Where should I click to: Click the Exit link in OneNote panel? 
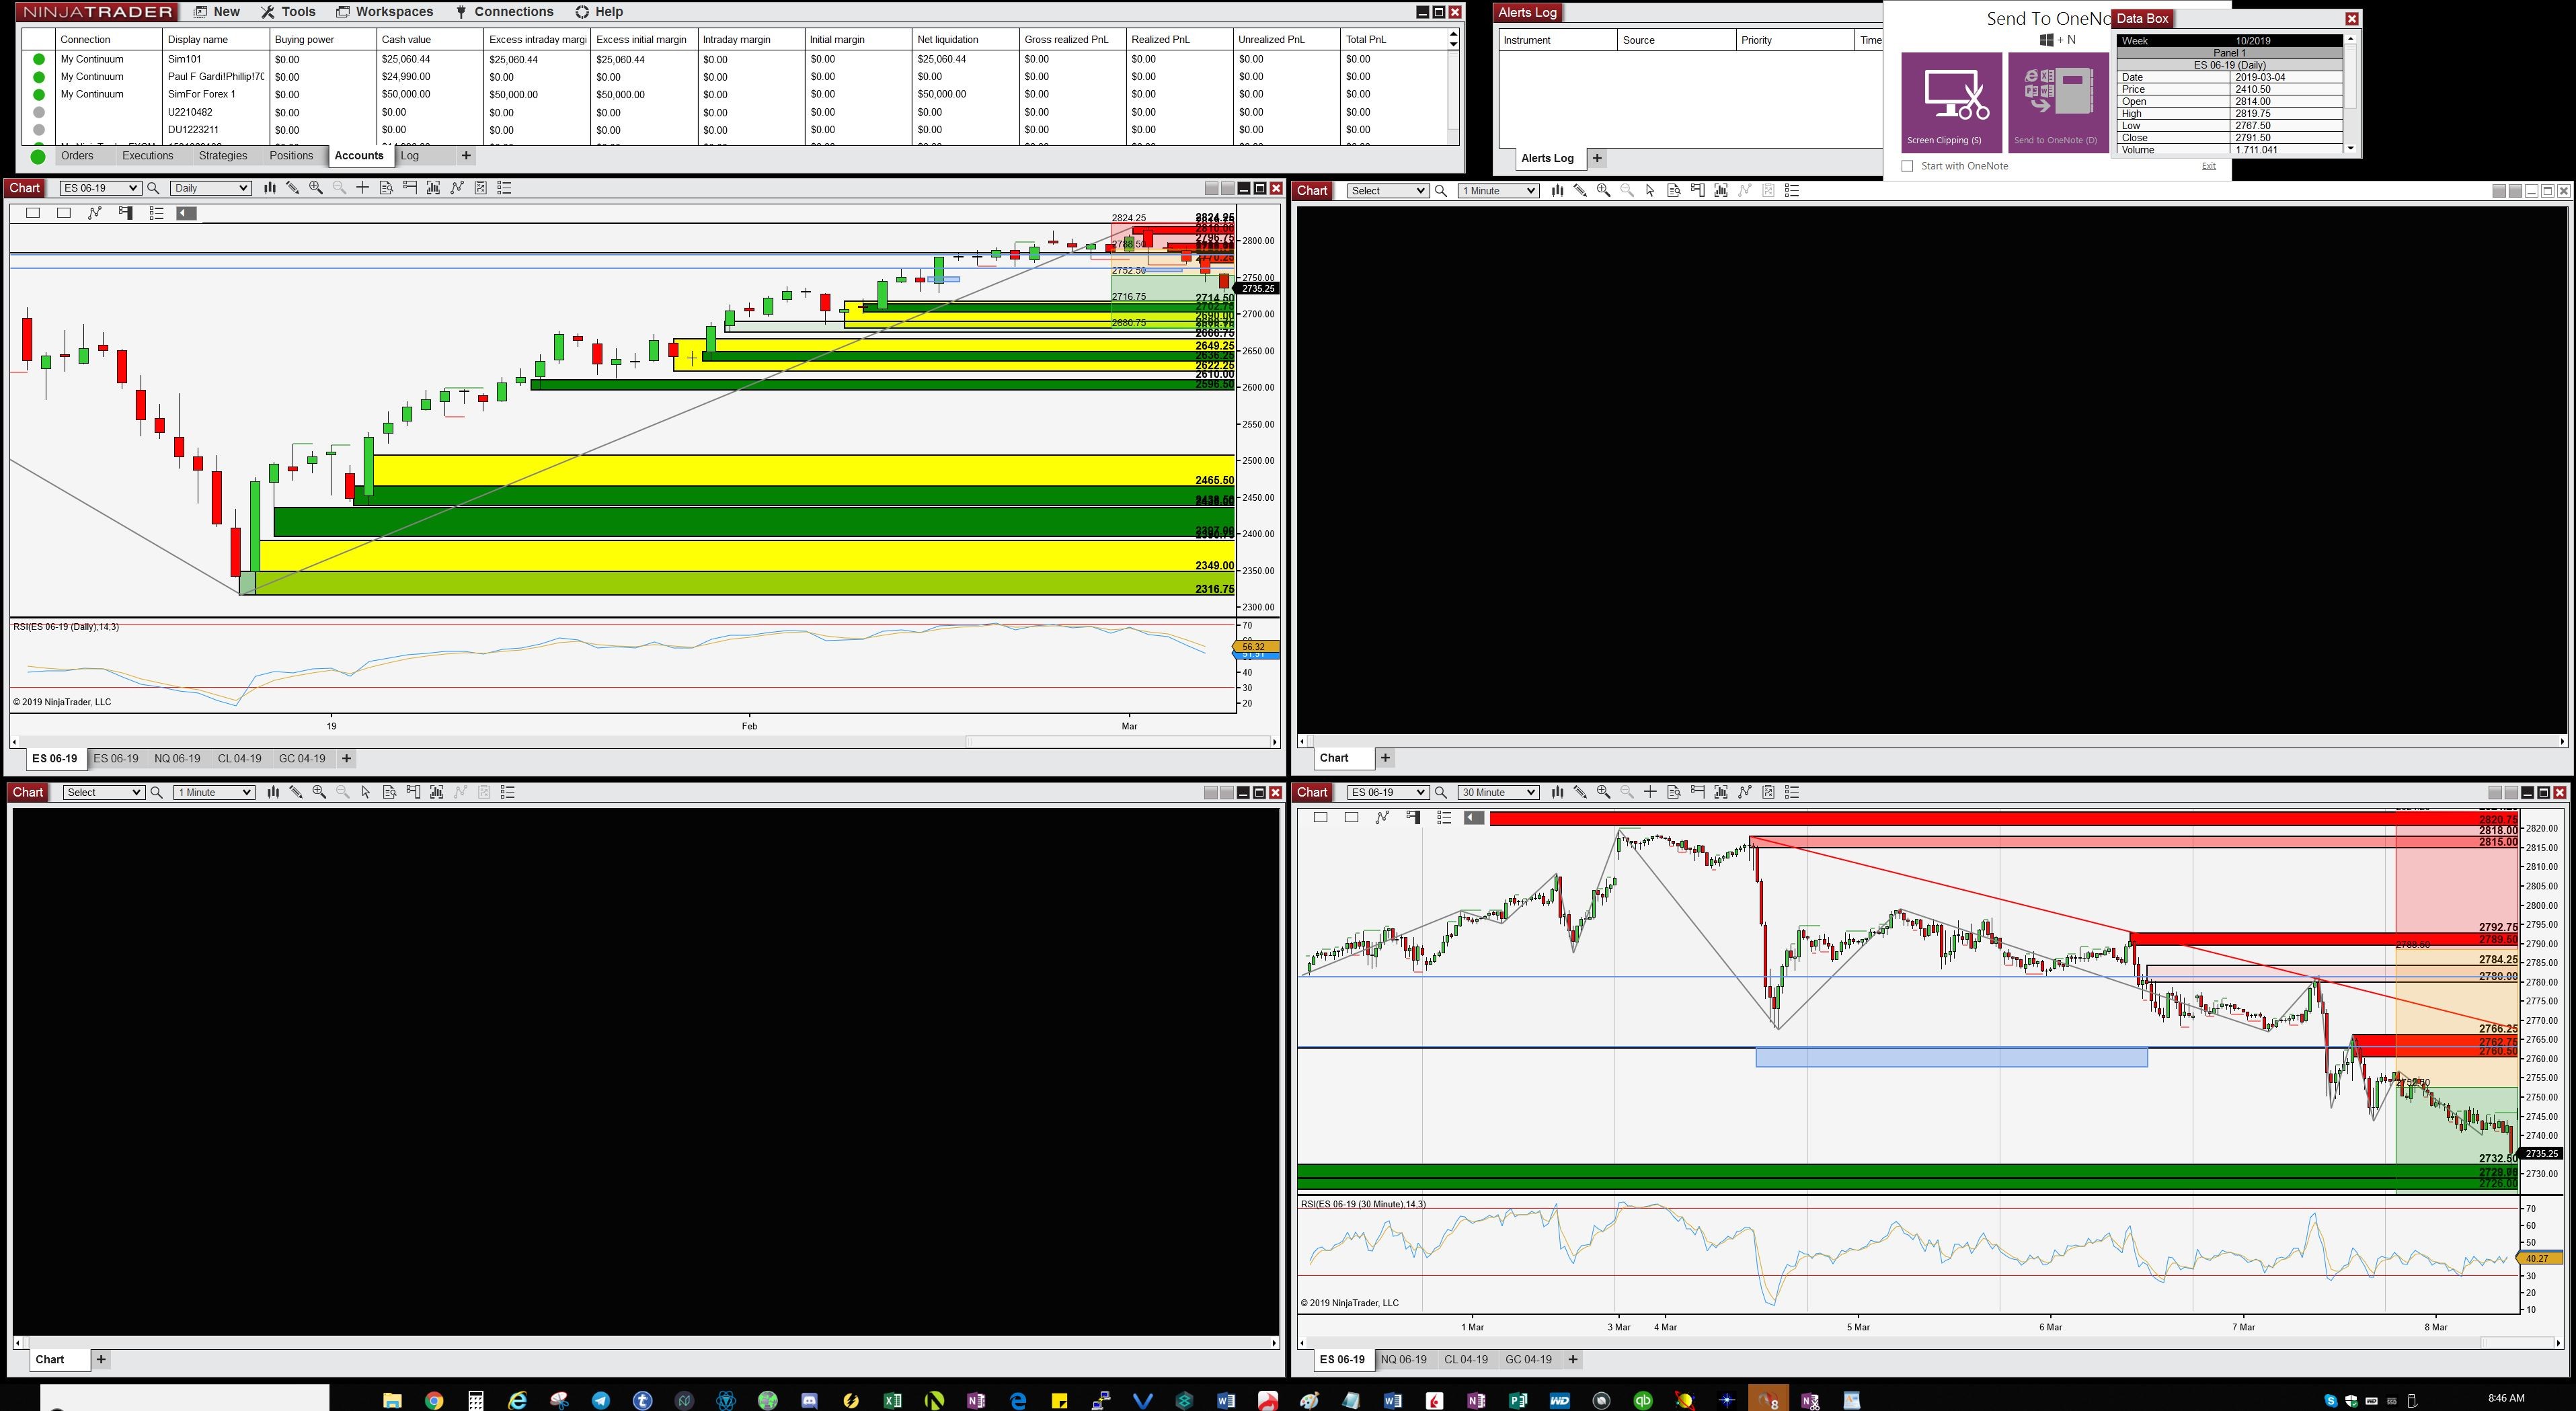tap(2208, 166)
